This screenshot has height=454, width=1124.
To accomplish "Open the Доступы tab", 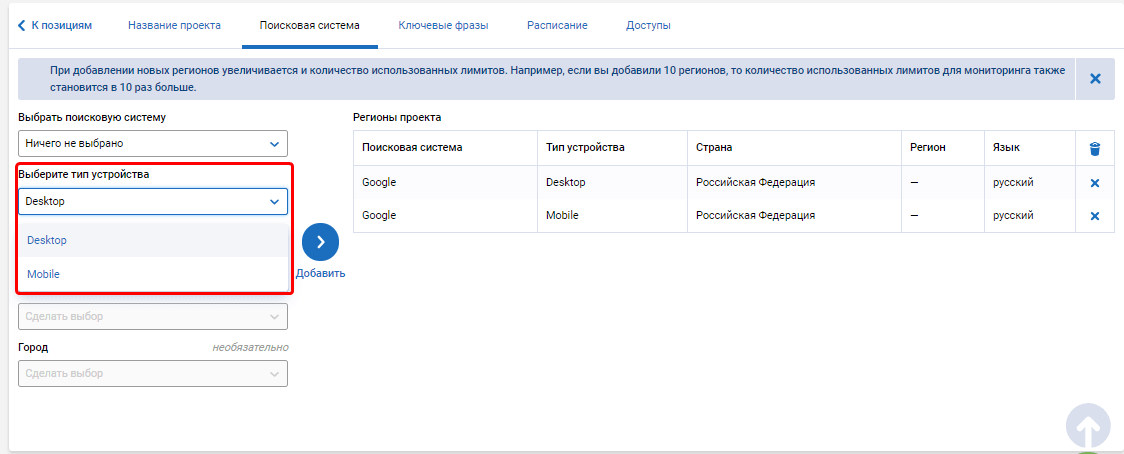I will coord(648,25).
